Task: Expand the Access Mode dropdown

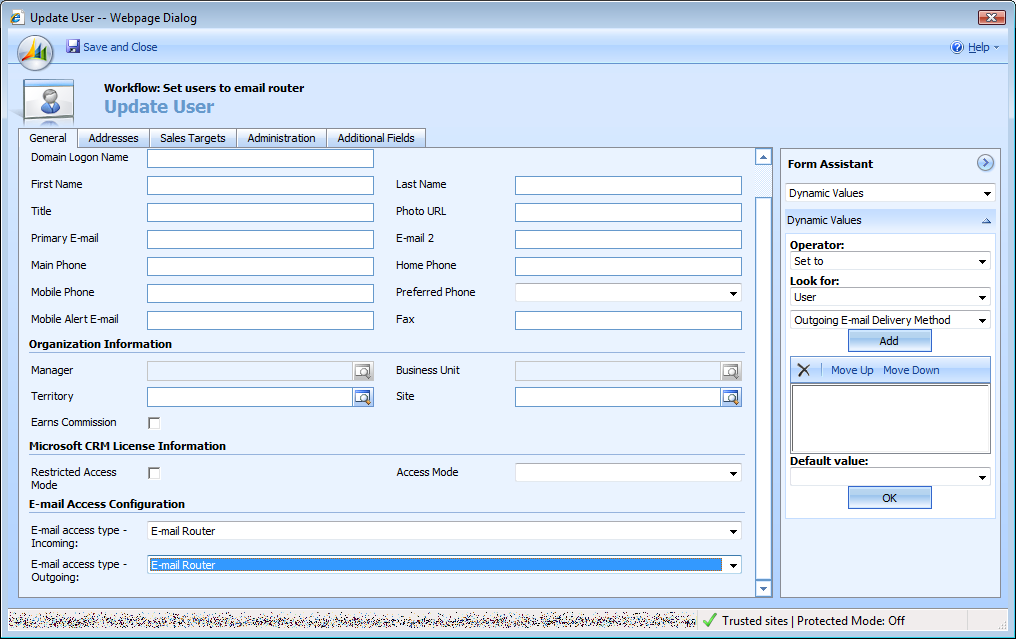Action: coord(733,473)
